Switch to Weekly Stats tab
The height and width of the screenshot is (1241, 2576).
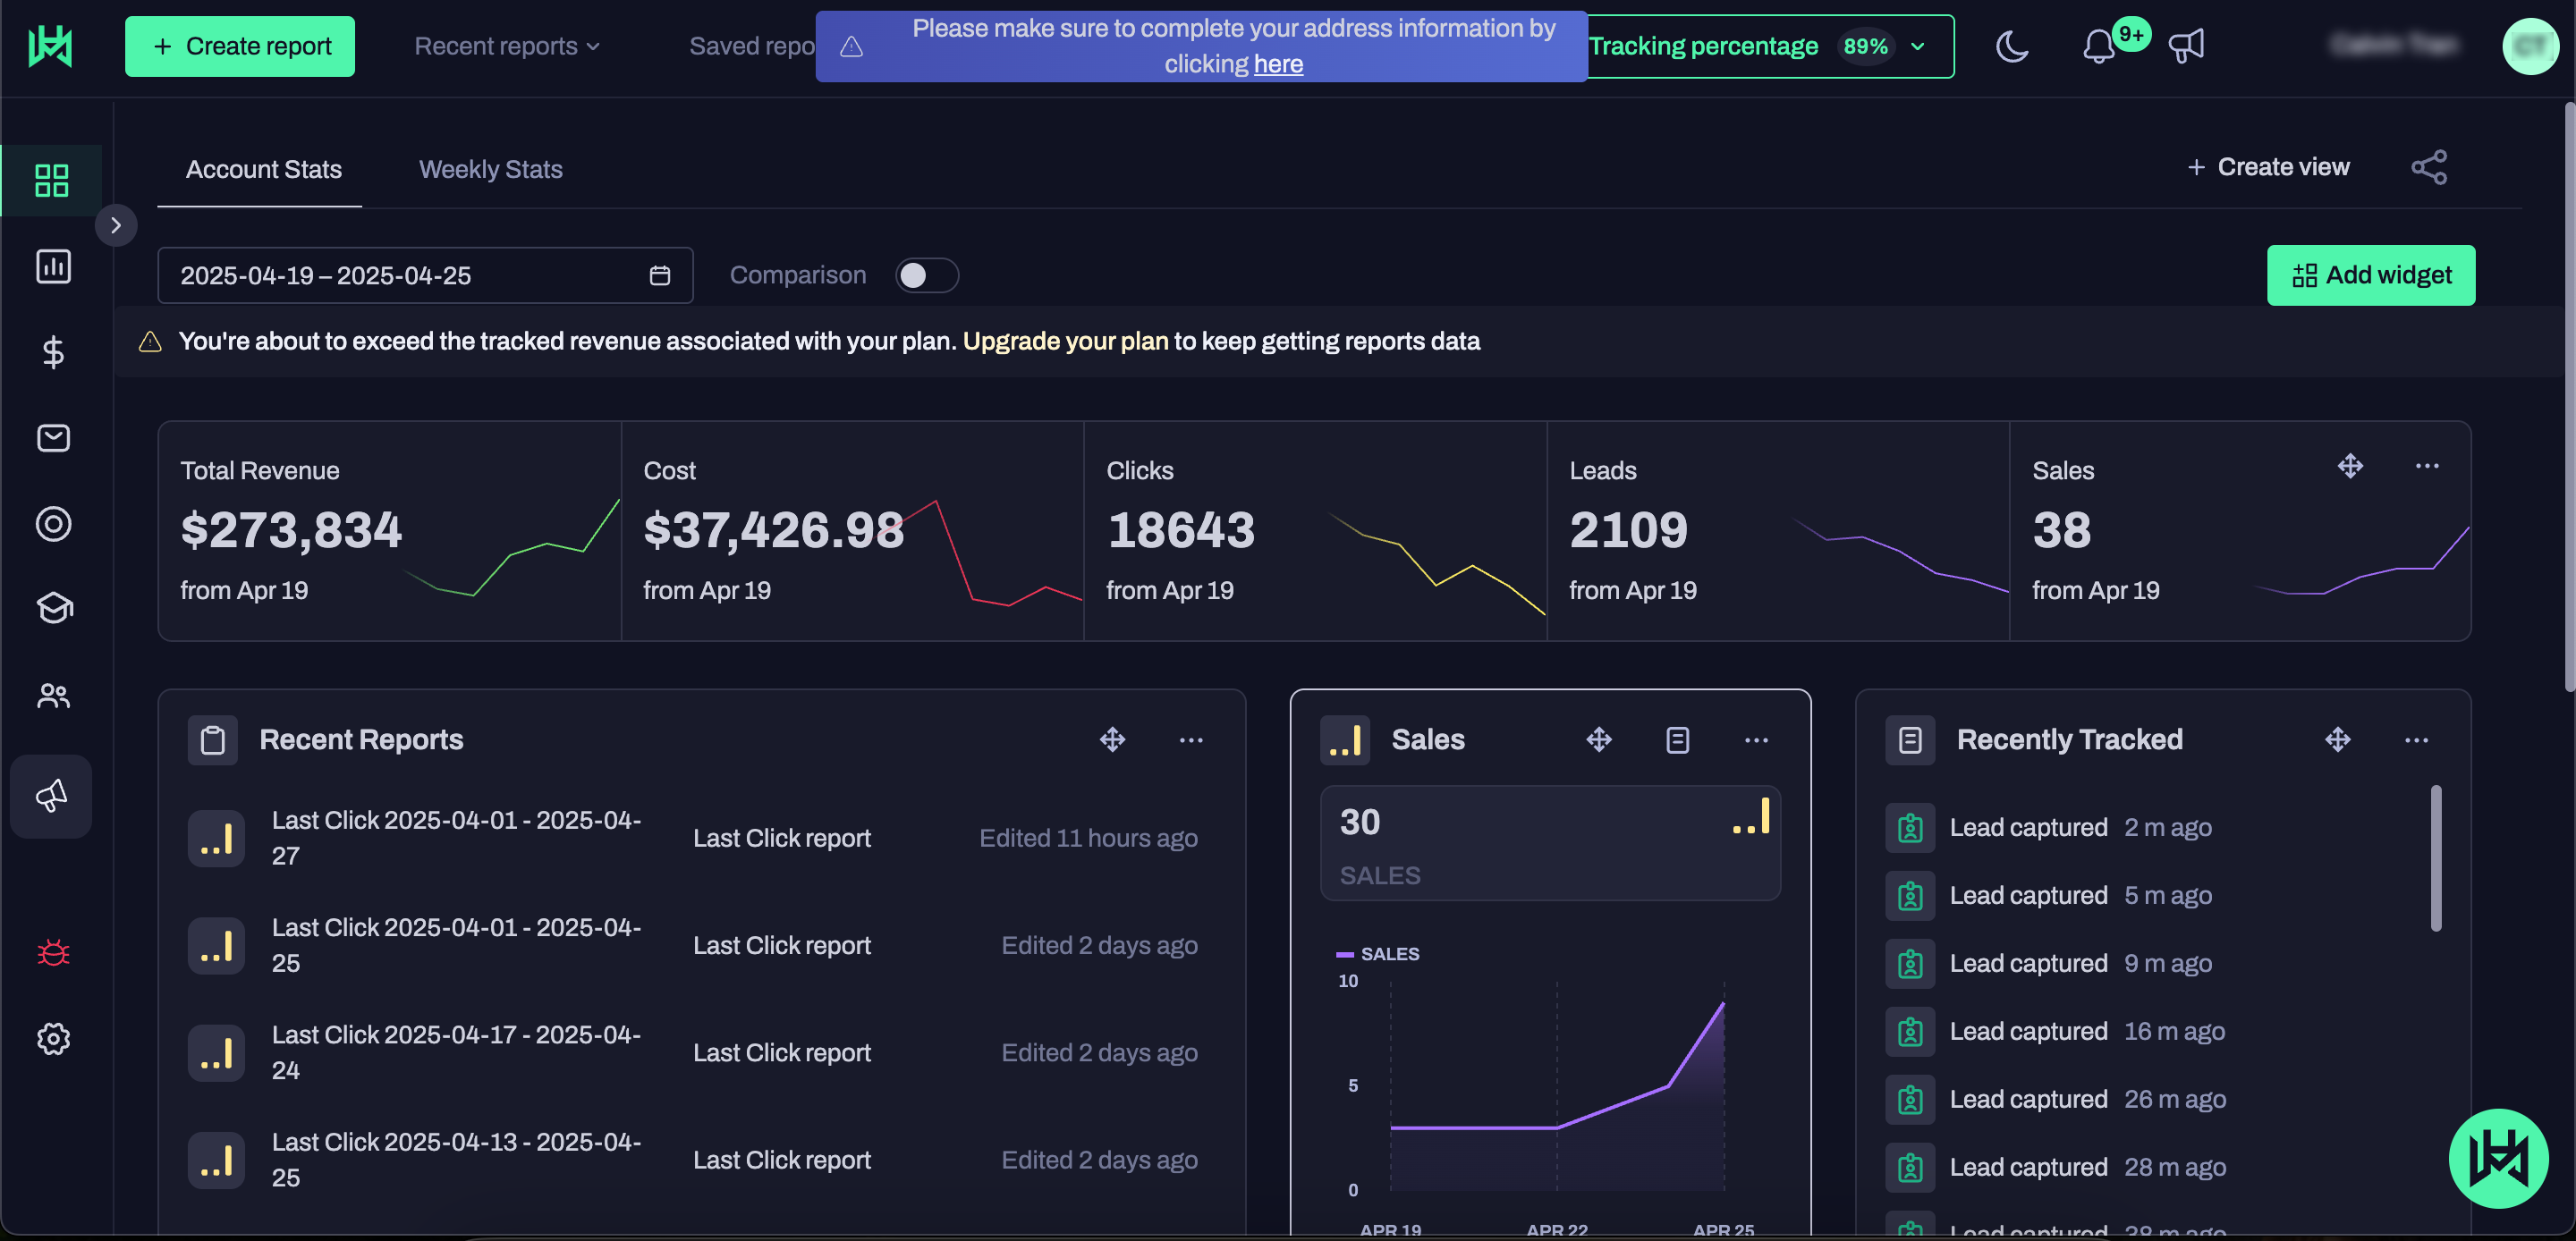[x=490, y=169]
